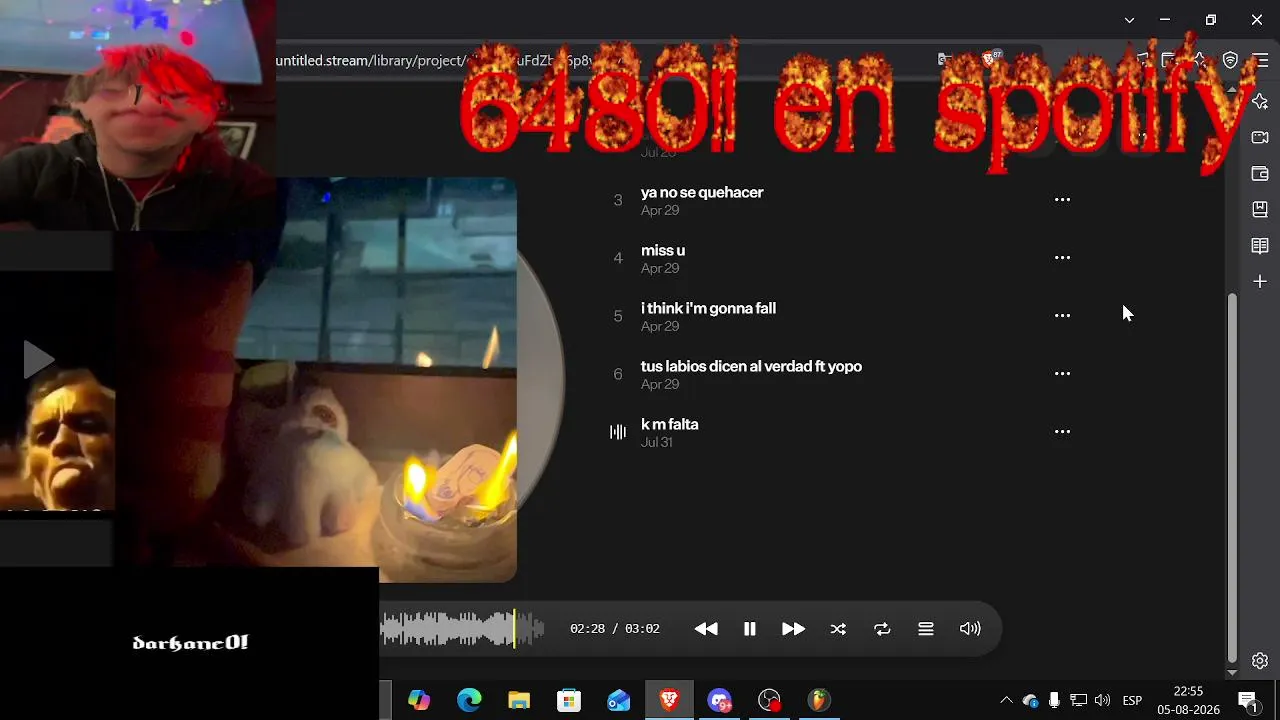Click the microphone tray icon
Image resolution: width=1280 pixels, height=720 pixels.
pos(1054,700)
